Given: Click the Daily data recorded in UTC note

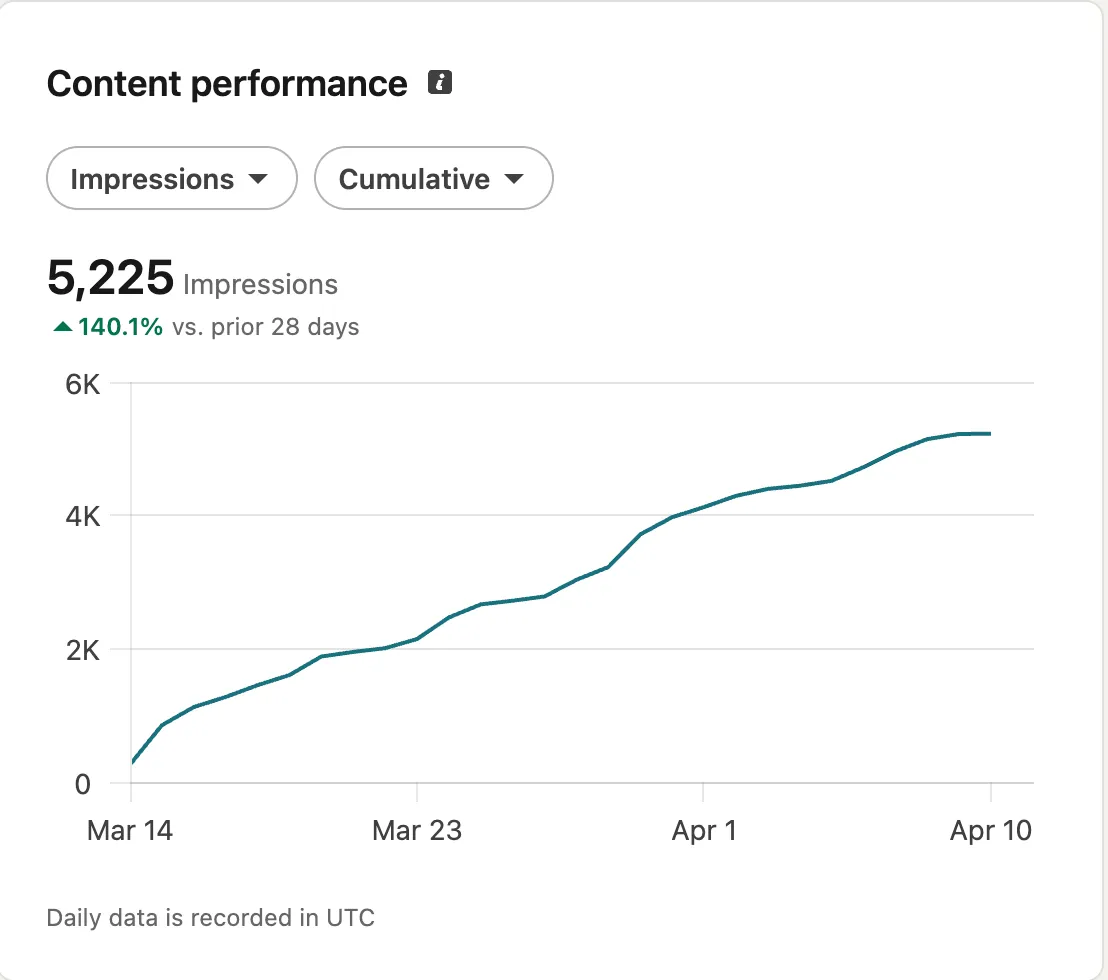Looking at the screenshot, I should (x=210, y=917).
